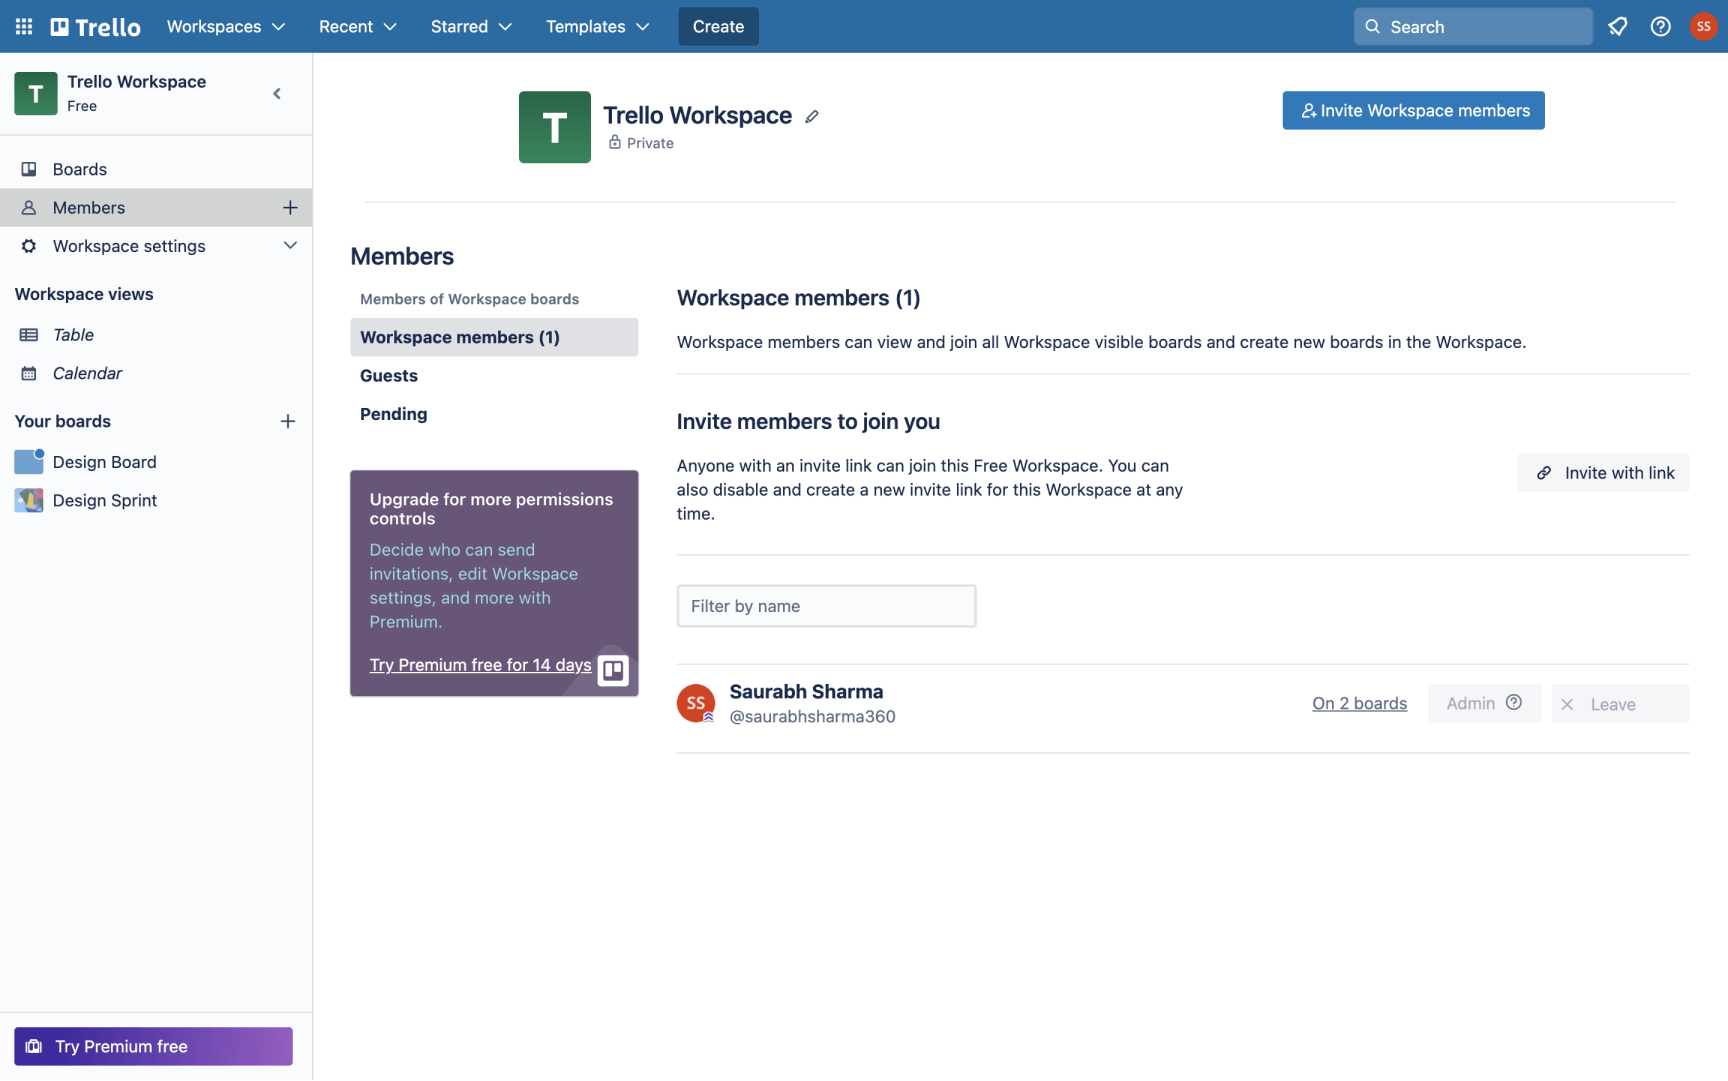The height and width of the screenshot is (1081, 1728).
Task: Open the On 2 boards link
Action: [1359, 704]
